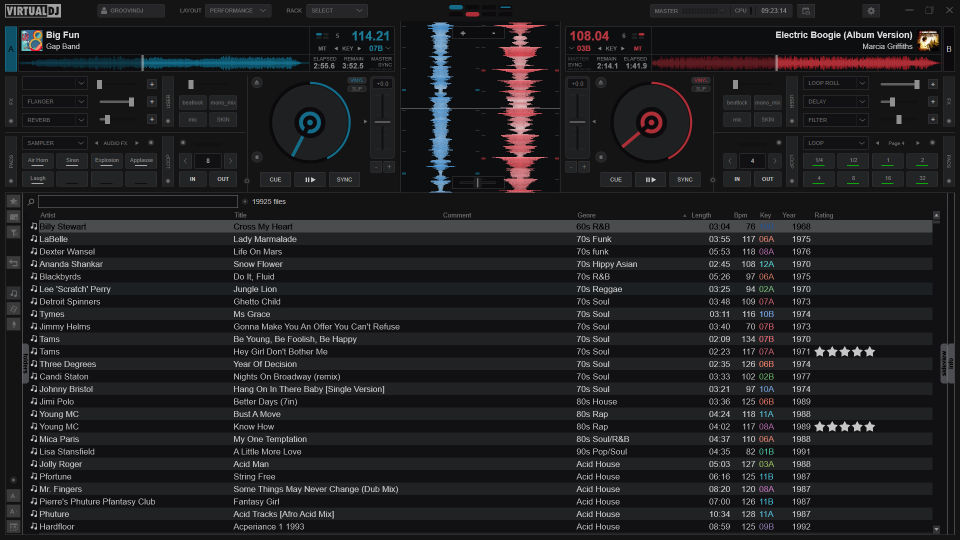Halve the loop length on right deck
This screenshot has height=540, width=960.
tap(730, 161)
